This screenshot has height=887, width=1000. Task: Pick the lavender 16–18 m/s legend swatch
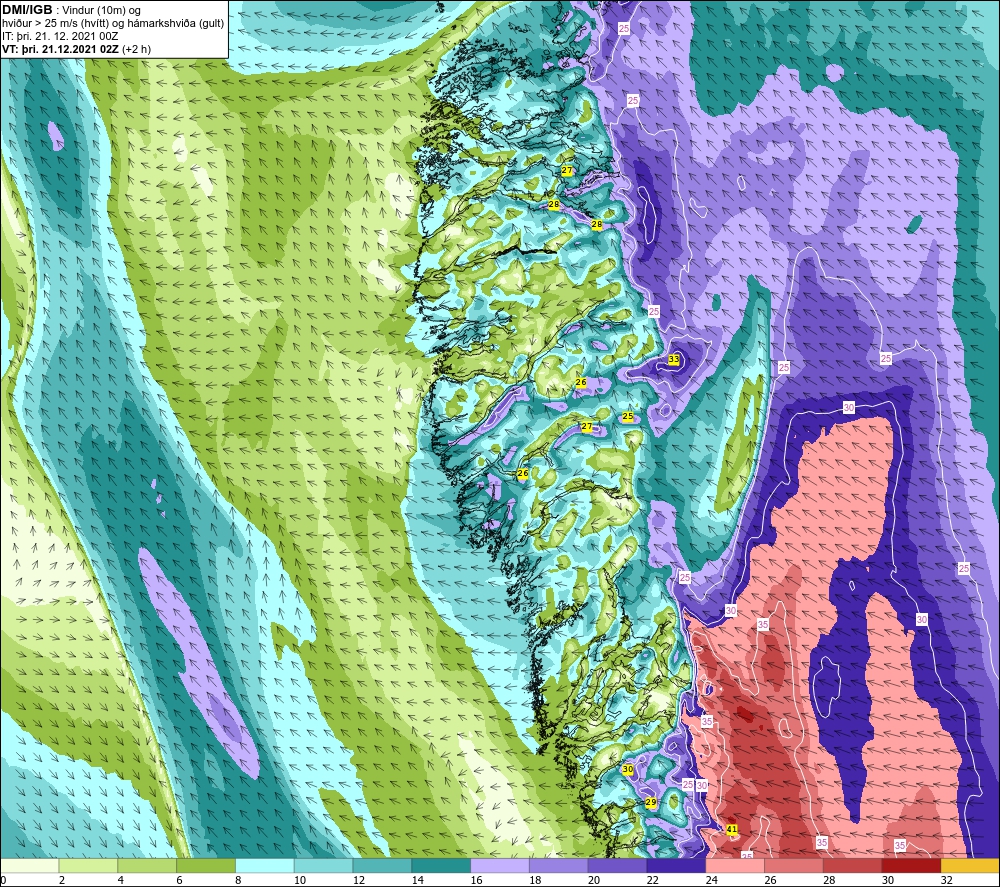500,865
